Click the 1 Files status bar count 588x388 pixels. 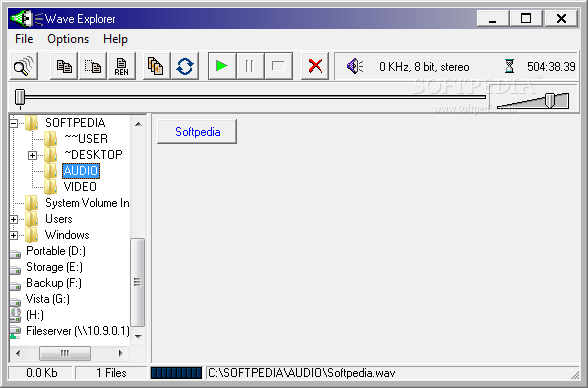(x=111, y=373)
